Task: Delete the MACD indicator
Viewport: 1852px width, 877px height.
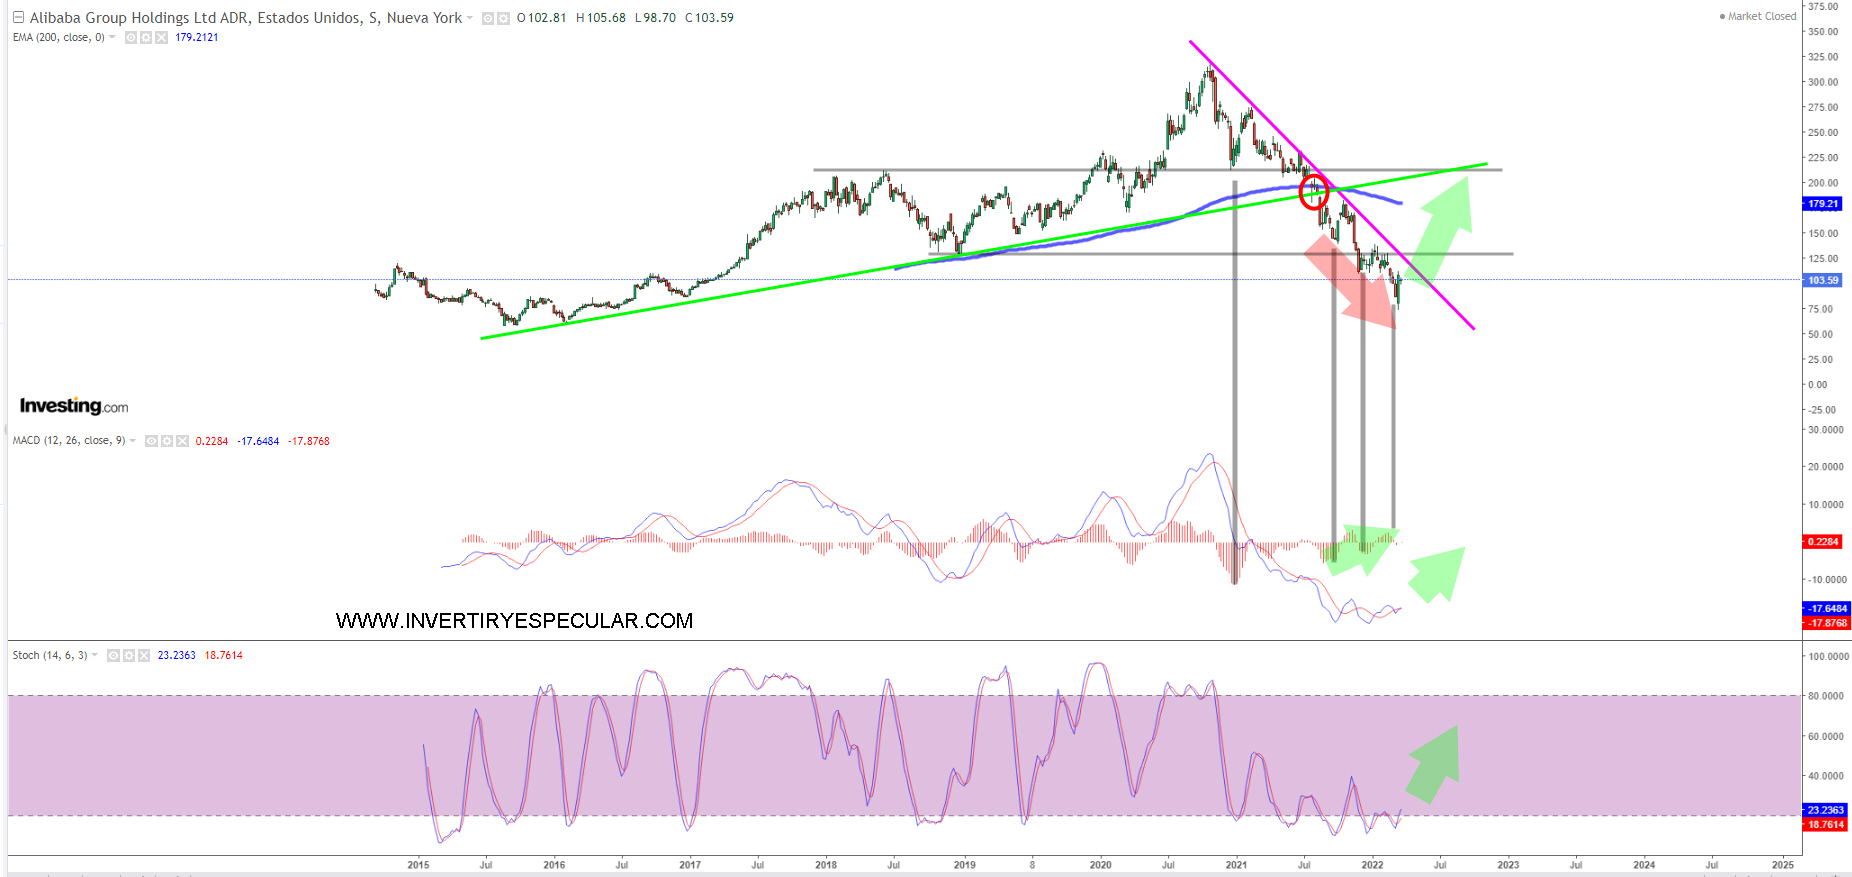Action: click(x=182, y=441)
